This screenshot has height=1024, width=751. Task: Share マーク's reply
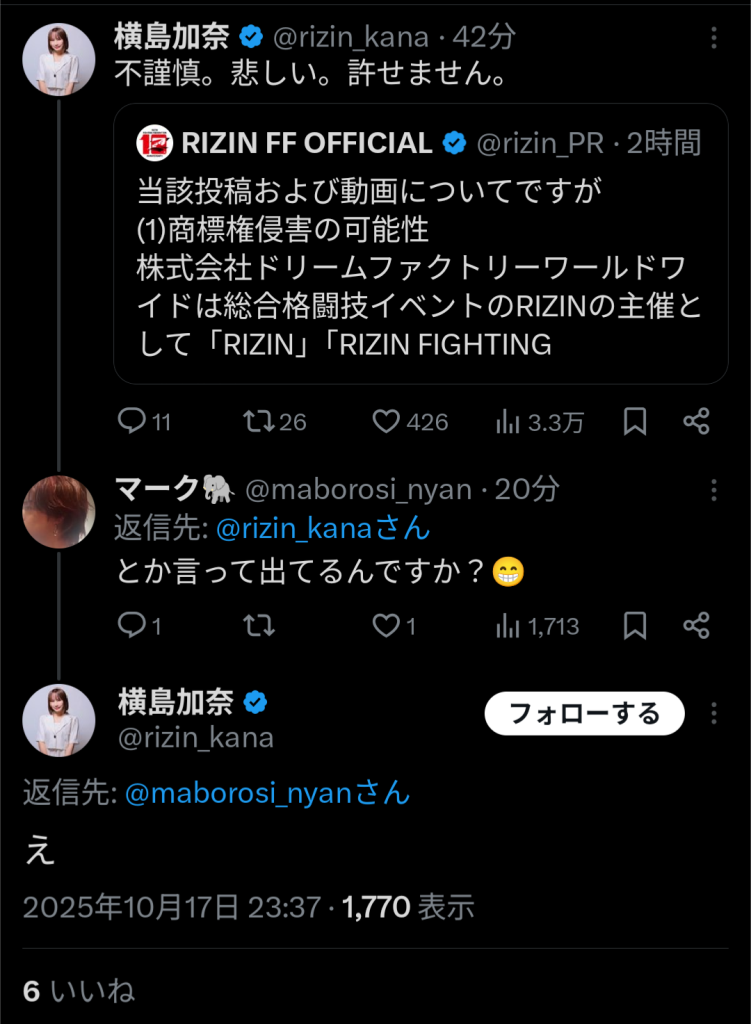[x=697, y=626]
